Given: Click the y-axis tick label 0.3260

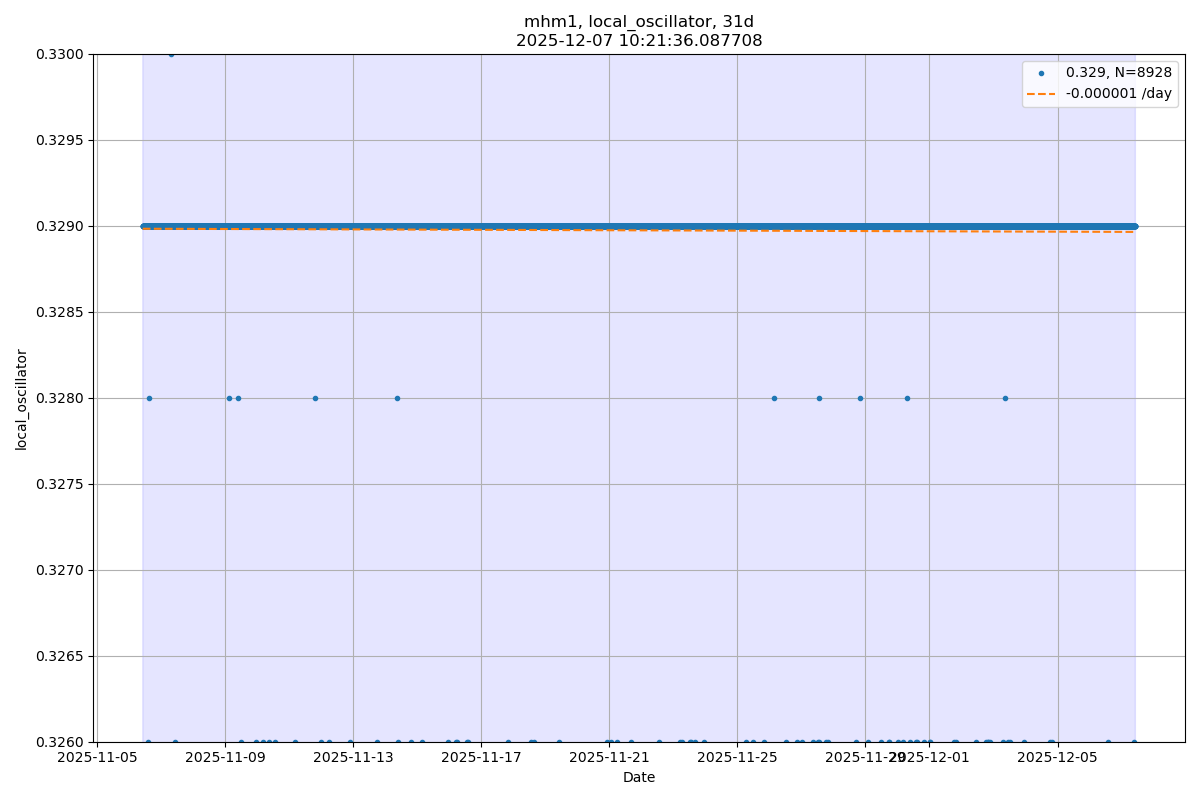Looking at the screenshot, I should coord(60,742).
